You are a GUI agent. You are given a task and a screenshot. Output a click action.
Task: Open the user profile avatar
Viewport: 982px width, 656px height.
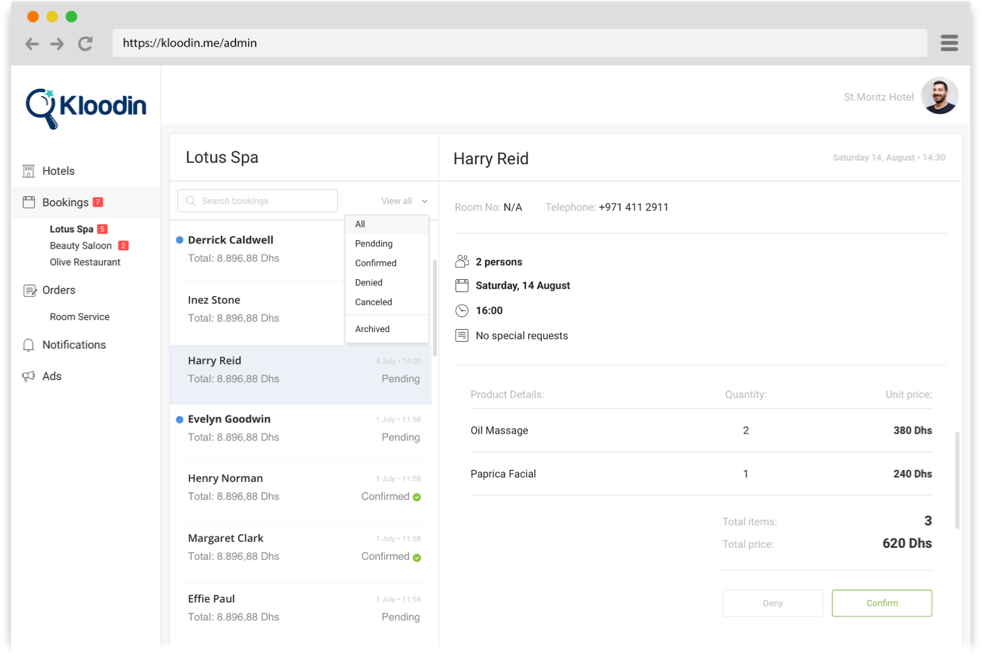tap(939, 96)
